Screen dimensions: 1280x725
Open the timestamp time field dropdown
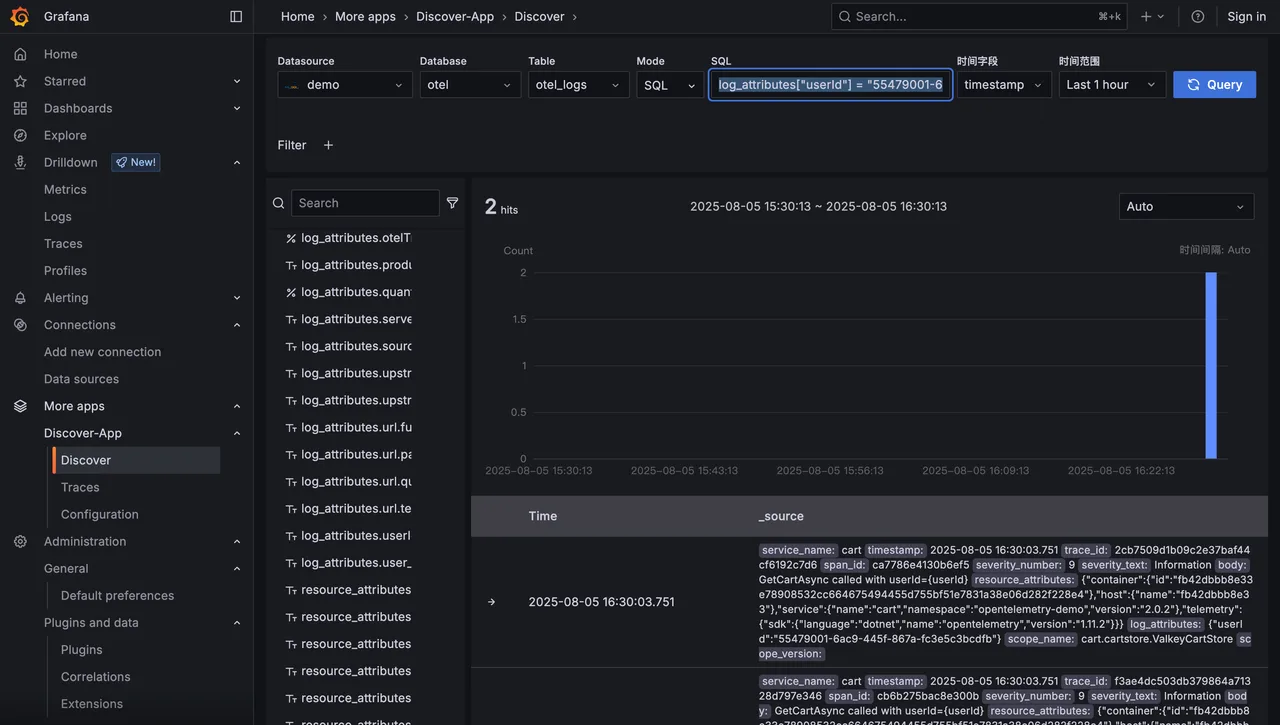point(1004,85)
